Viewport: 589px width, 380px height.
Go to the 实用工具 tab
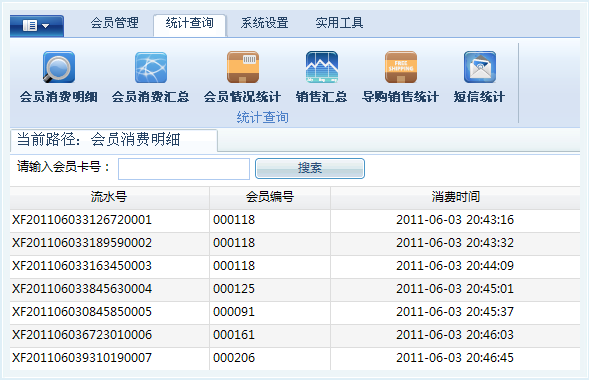point(339,23)
